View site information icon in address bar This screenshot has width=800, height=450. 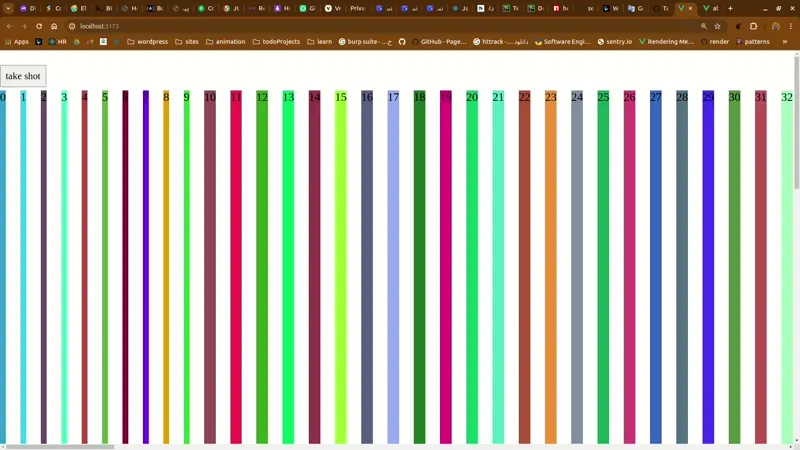tap(72, 26)
